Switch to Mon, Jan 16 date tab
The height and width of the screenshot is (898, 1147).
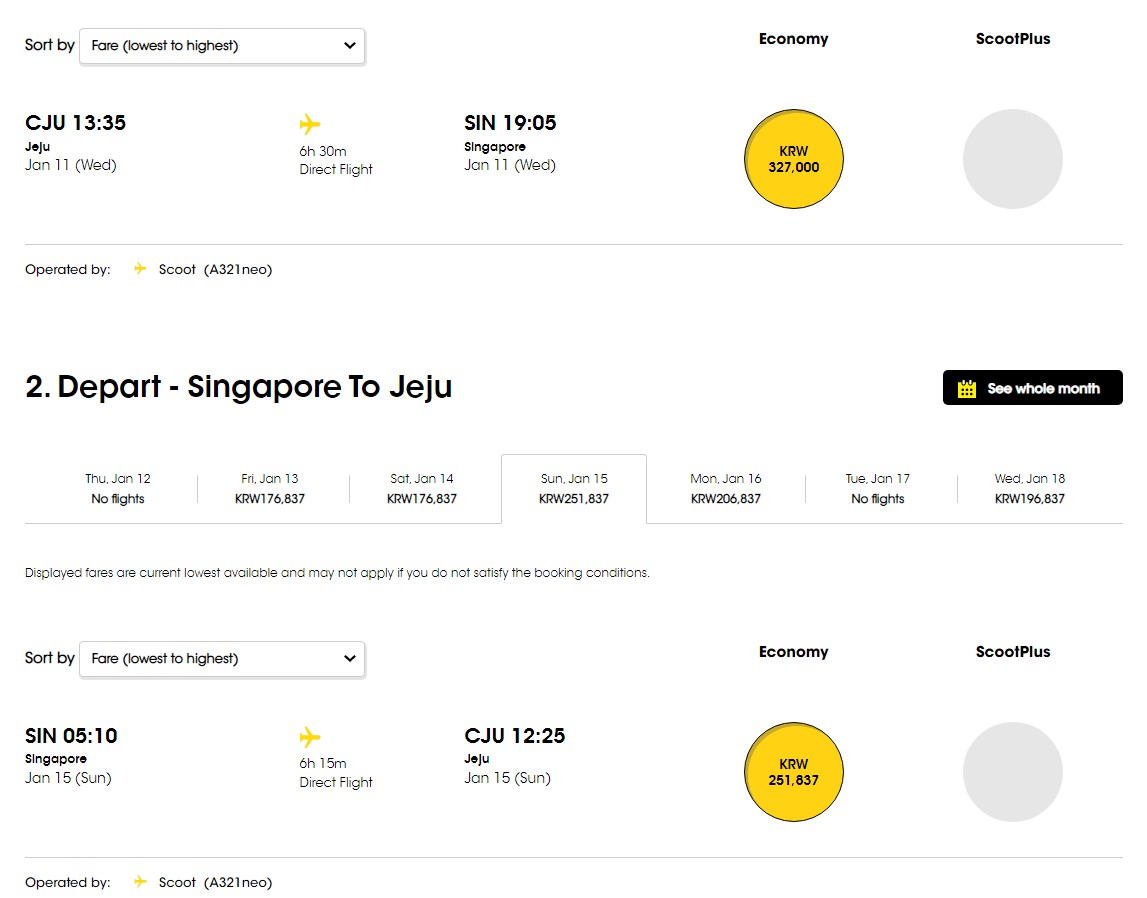click(x=726, y=488)
